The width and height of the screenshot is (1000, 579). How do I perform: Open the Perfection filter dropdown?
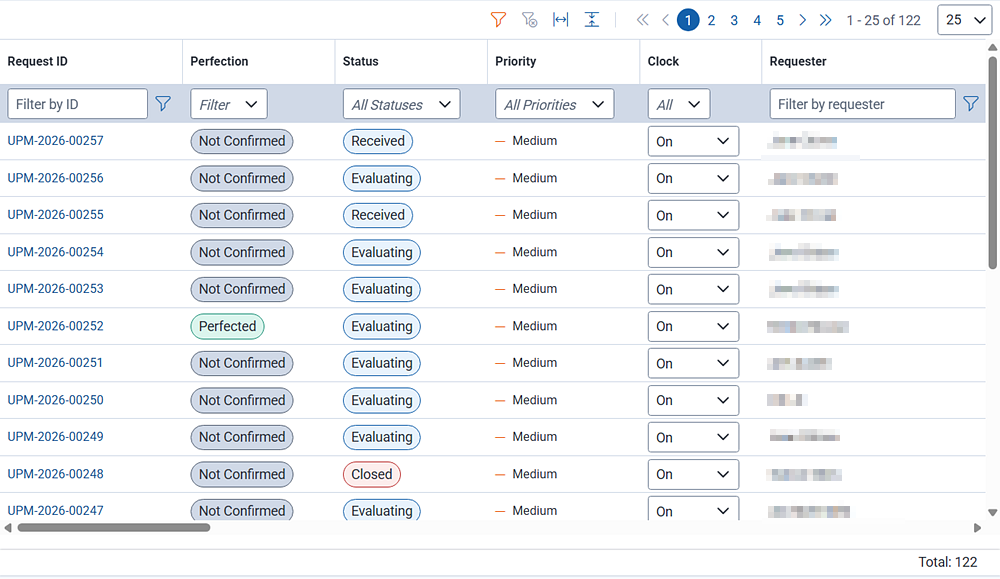tap(229, 104)
